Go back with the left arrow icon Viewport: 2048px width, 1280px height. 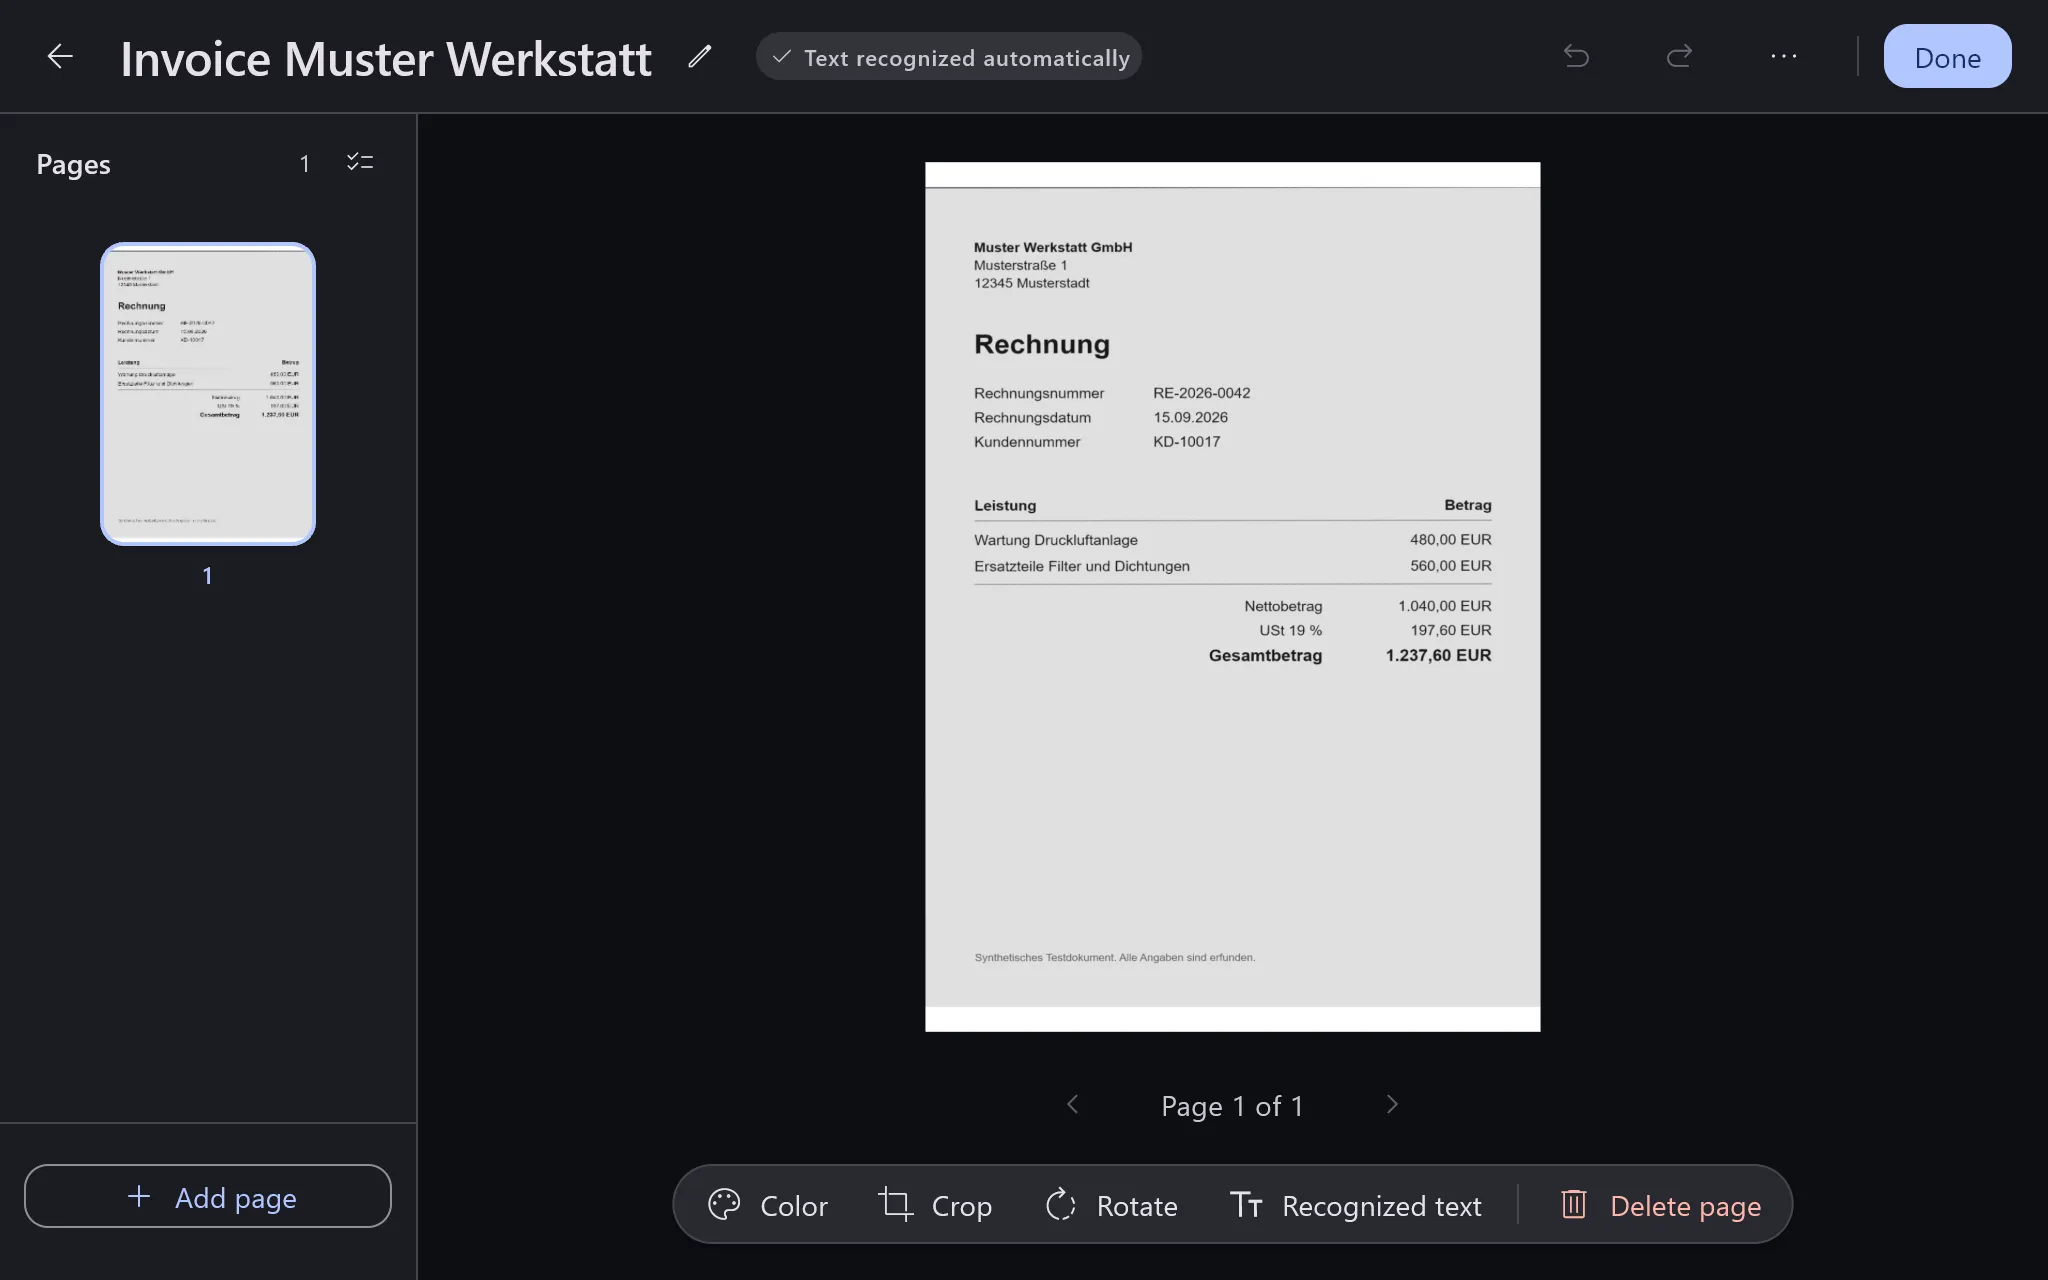[x=60, y=57]
